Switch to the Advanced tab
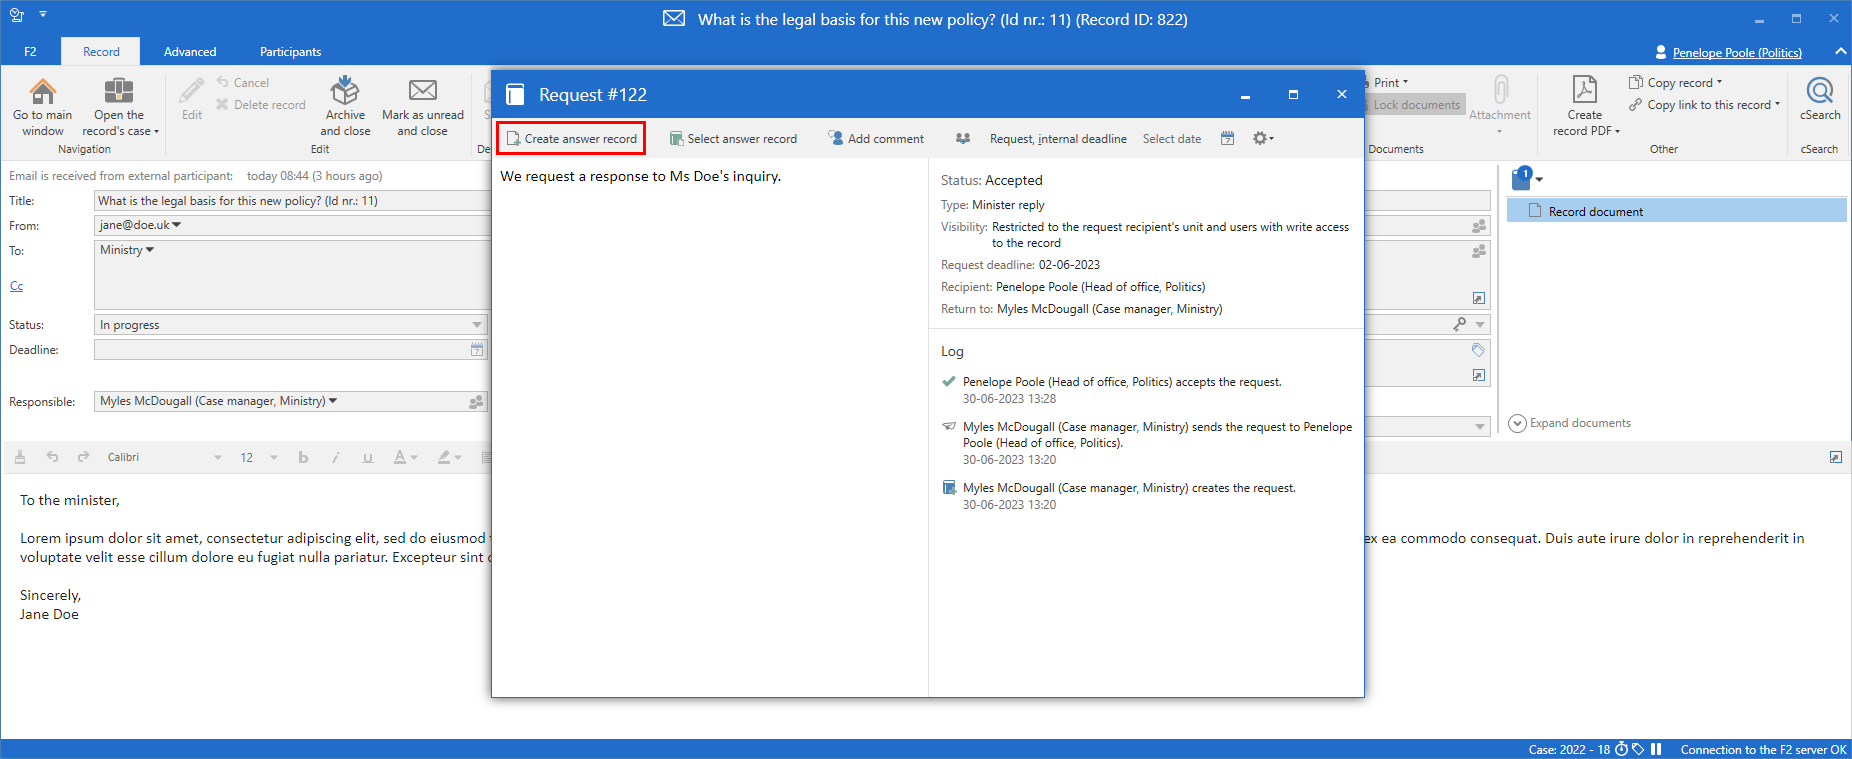 coord(190,52)
